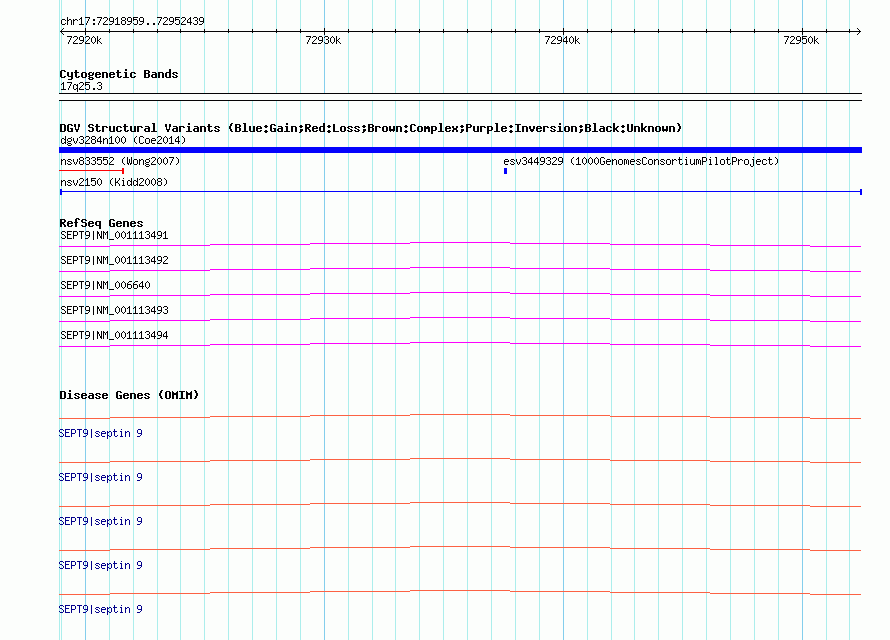Screen dimensions: 890x640
Task: Open the nsv833552 (Wong2007) variant label
Action: click(120, 161)
